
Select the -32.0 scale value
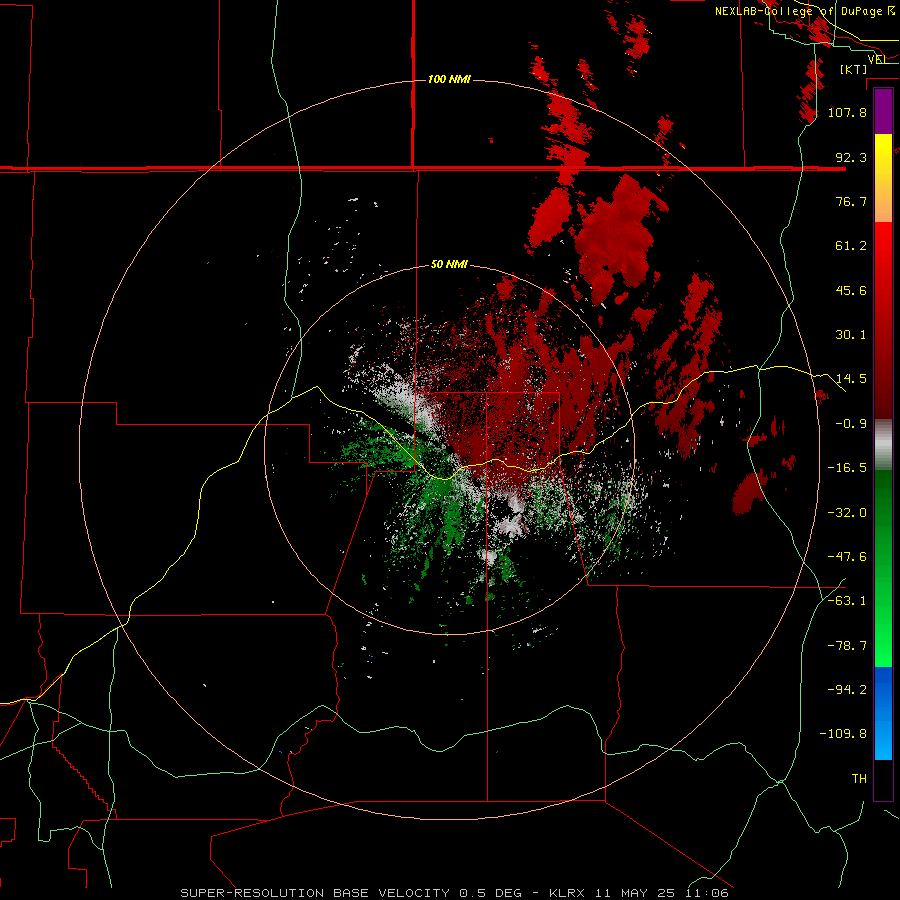pos(847,513)
